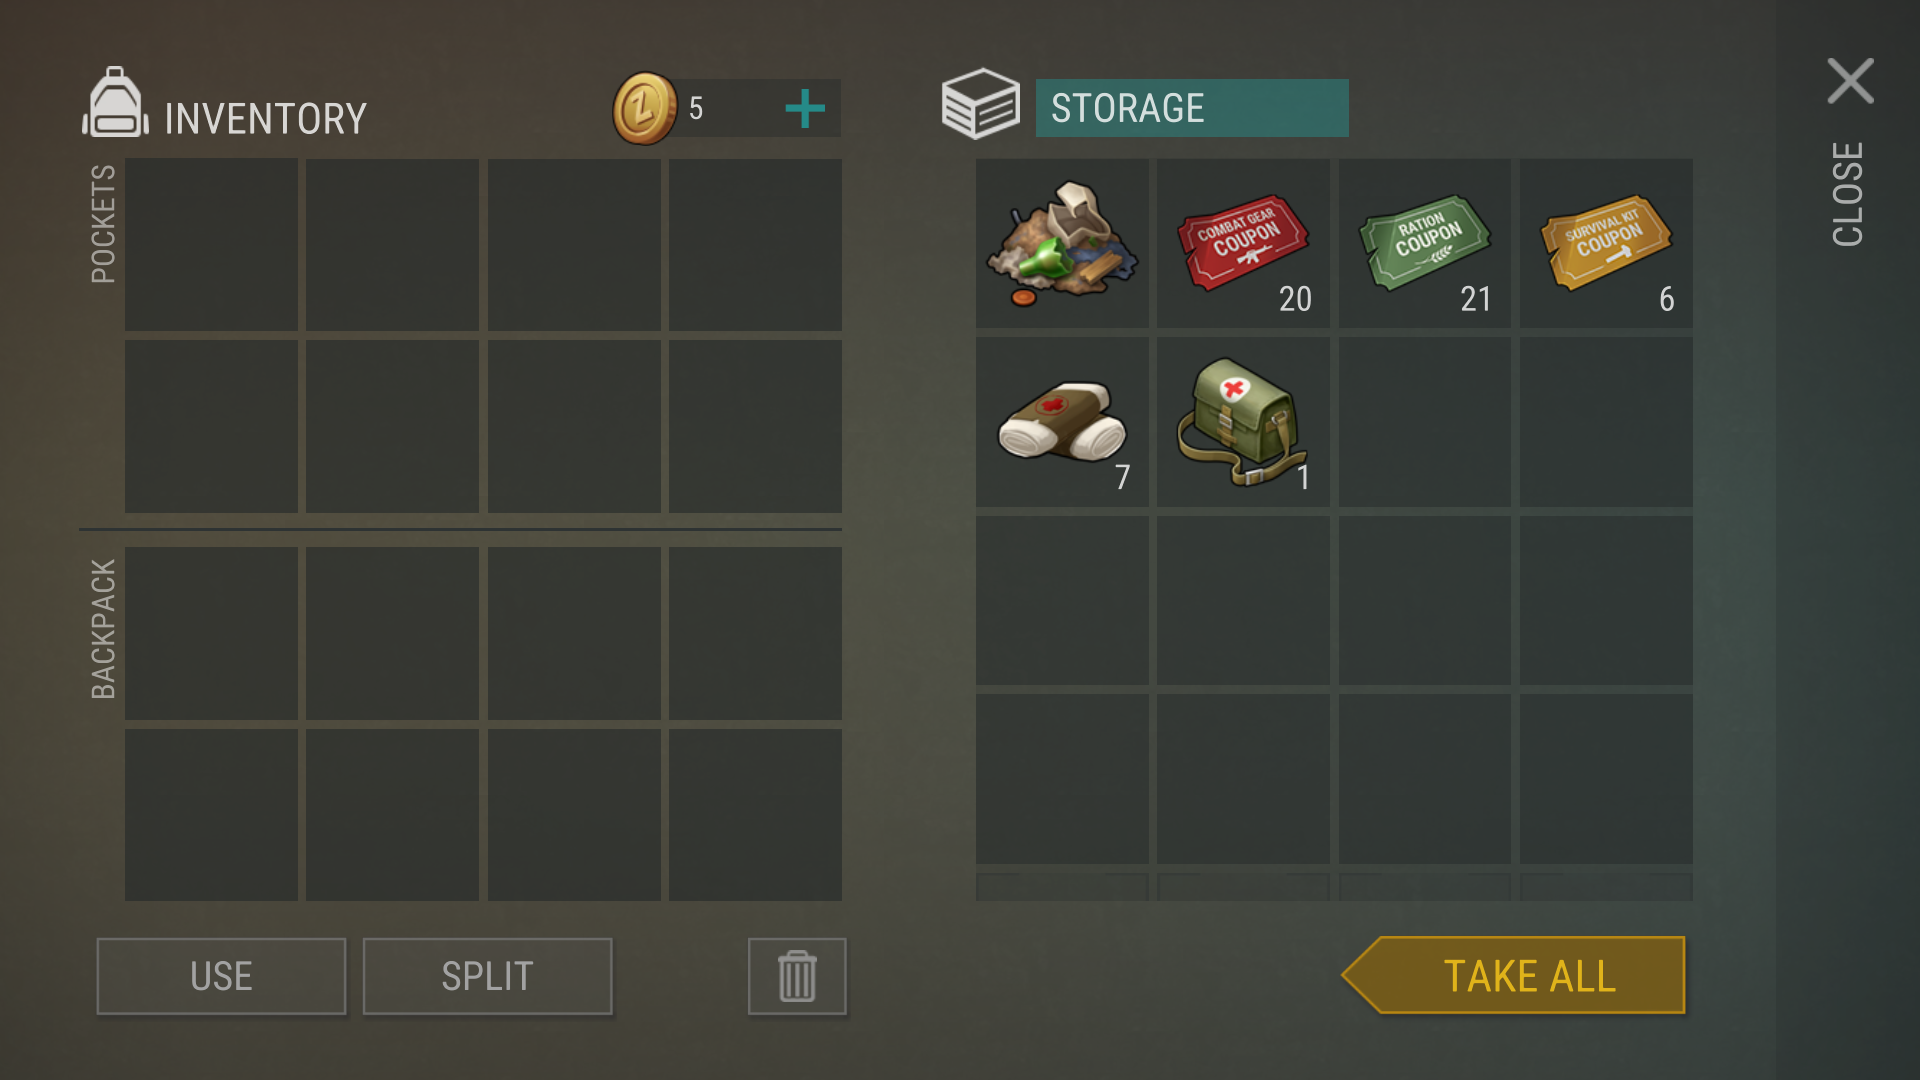The image size is (1920, 1080).
Task: Select the Survival Kit Coupon stack
Action: click(x=1606, y=243)
